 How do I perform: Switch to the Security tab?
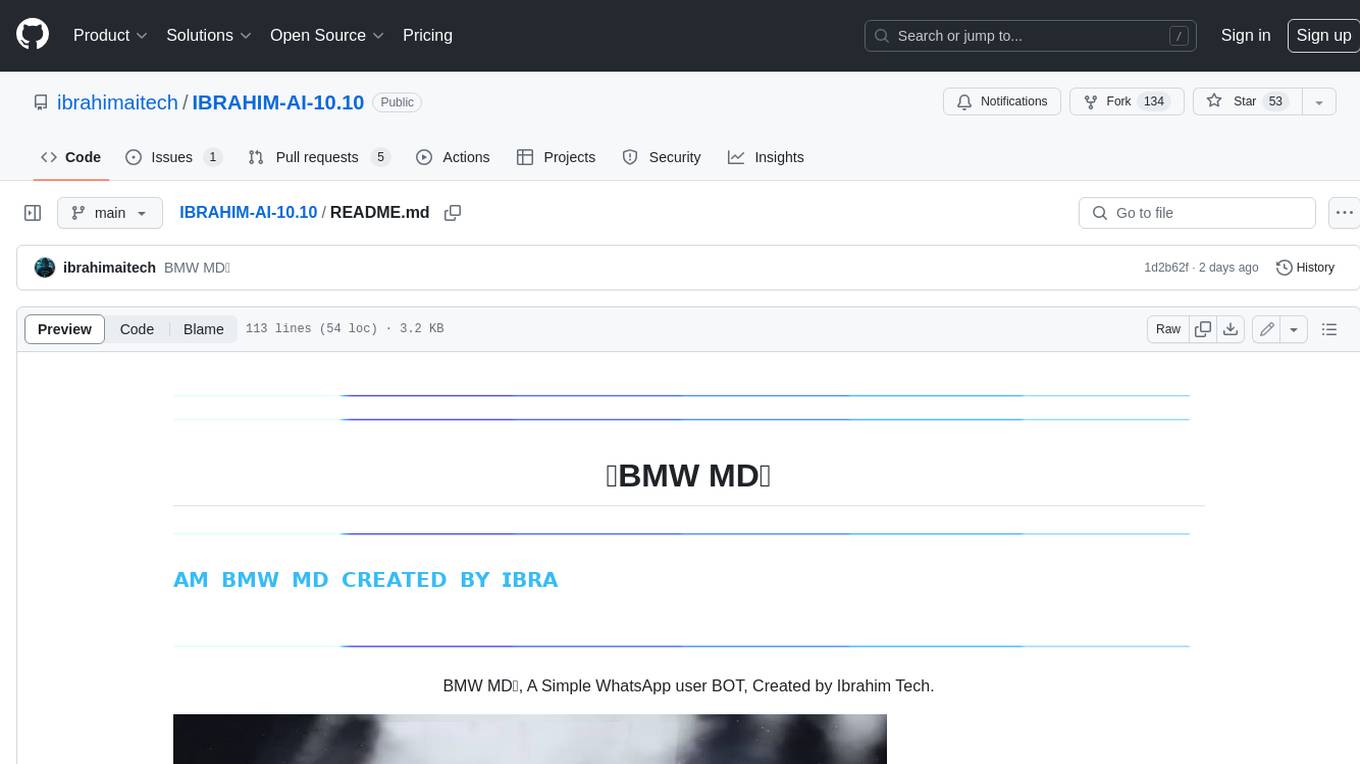(662, 157)
